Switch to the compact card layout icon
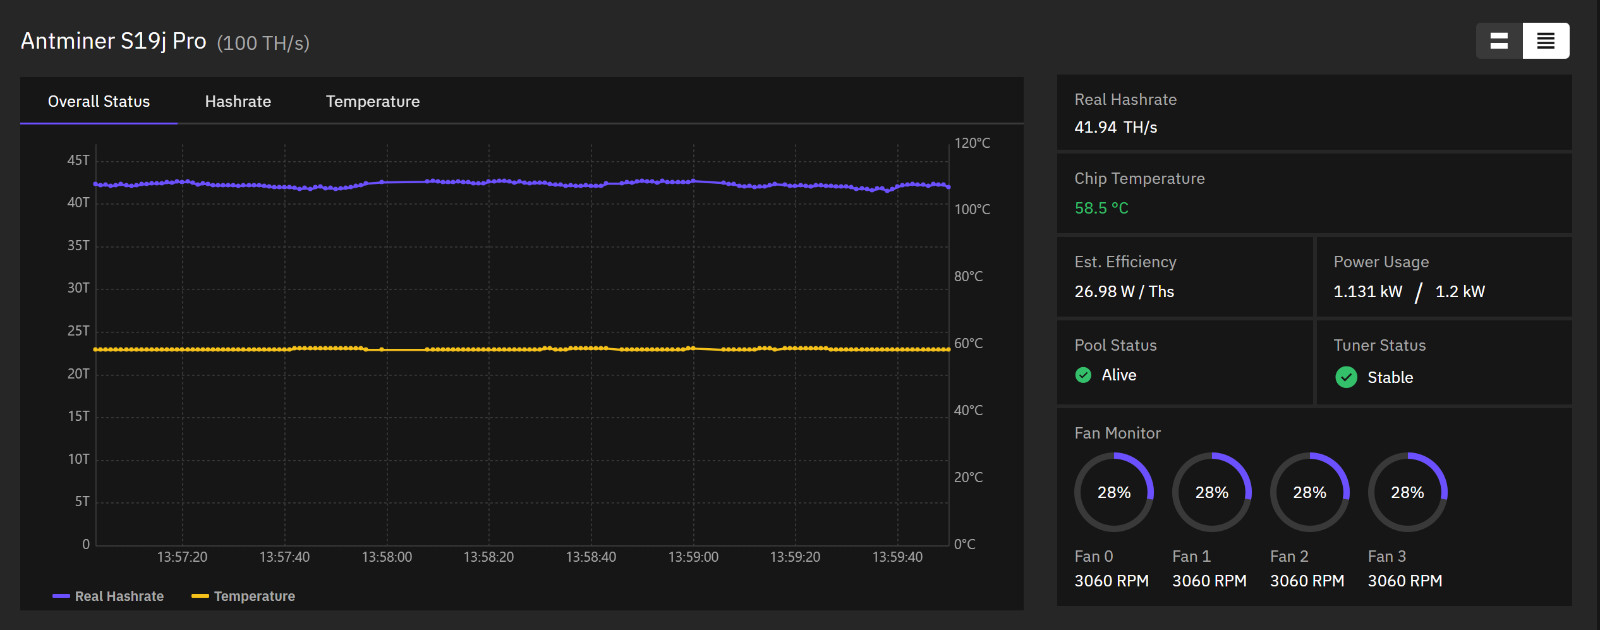Screen dimensions: 1600x630 pos(1499,41)
